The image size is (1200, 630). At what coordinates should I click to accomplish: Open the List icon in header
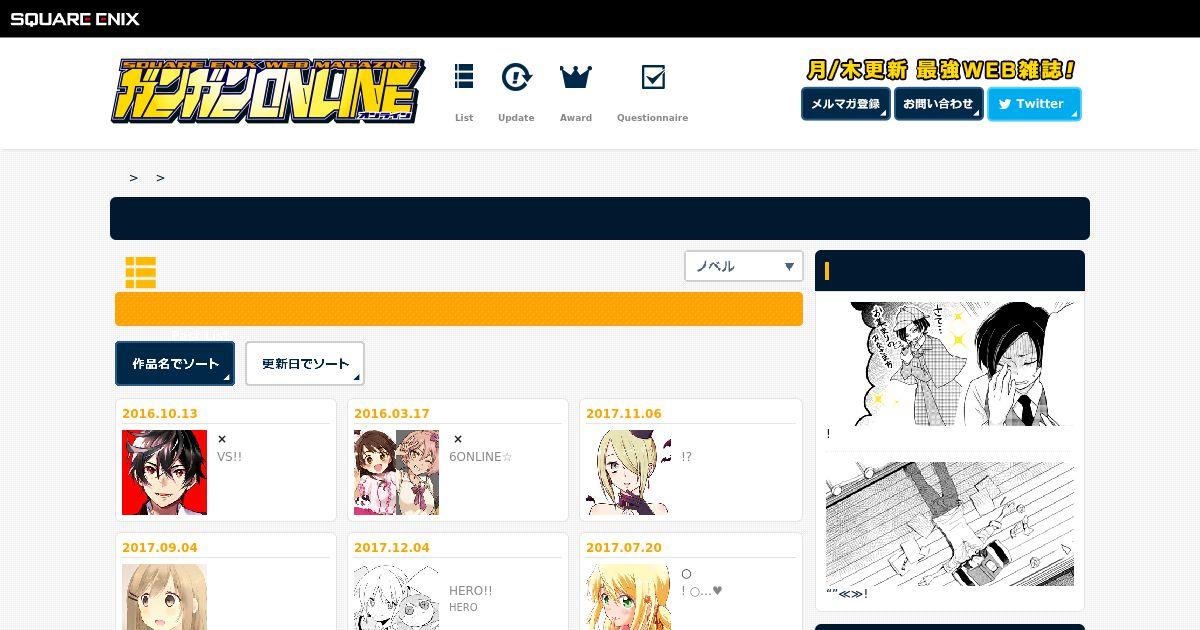click(464, 77)
